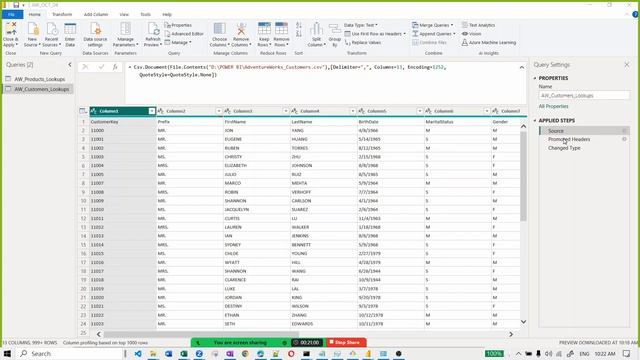Open the Advanced Editor
The image size is (640, 360).
184,34
